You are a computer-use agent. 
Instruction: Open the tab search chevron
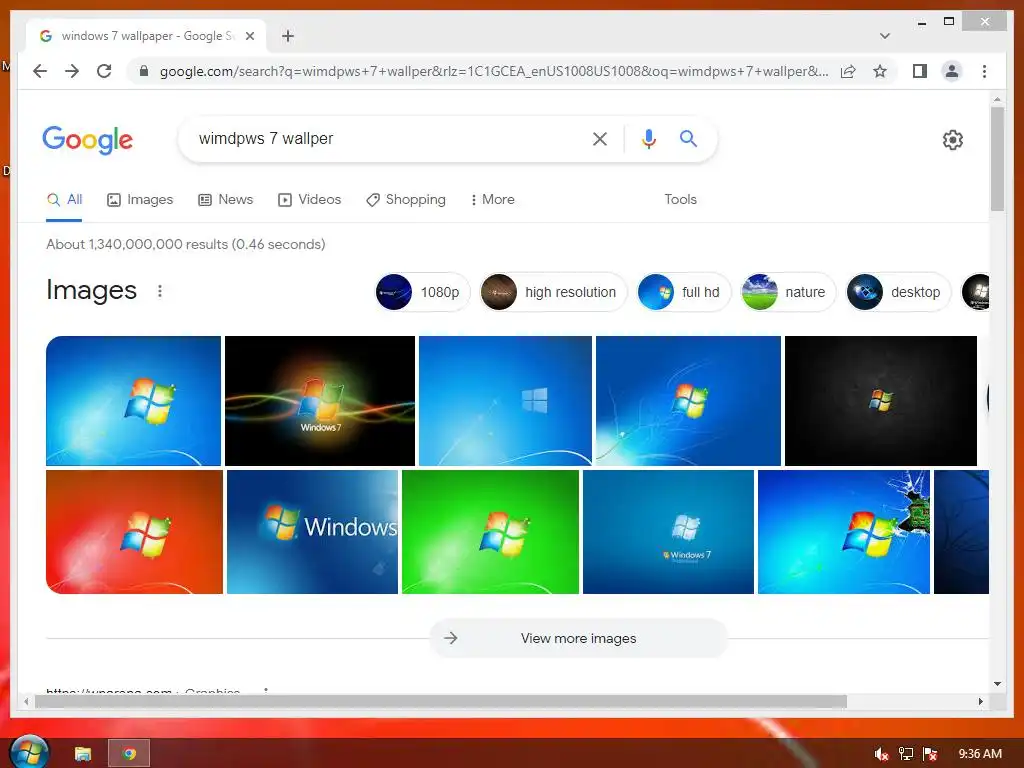point(884,36)
